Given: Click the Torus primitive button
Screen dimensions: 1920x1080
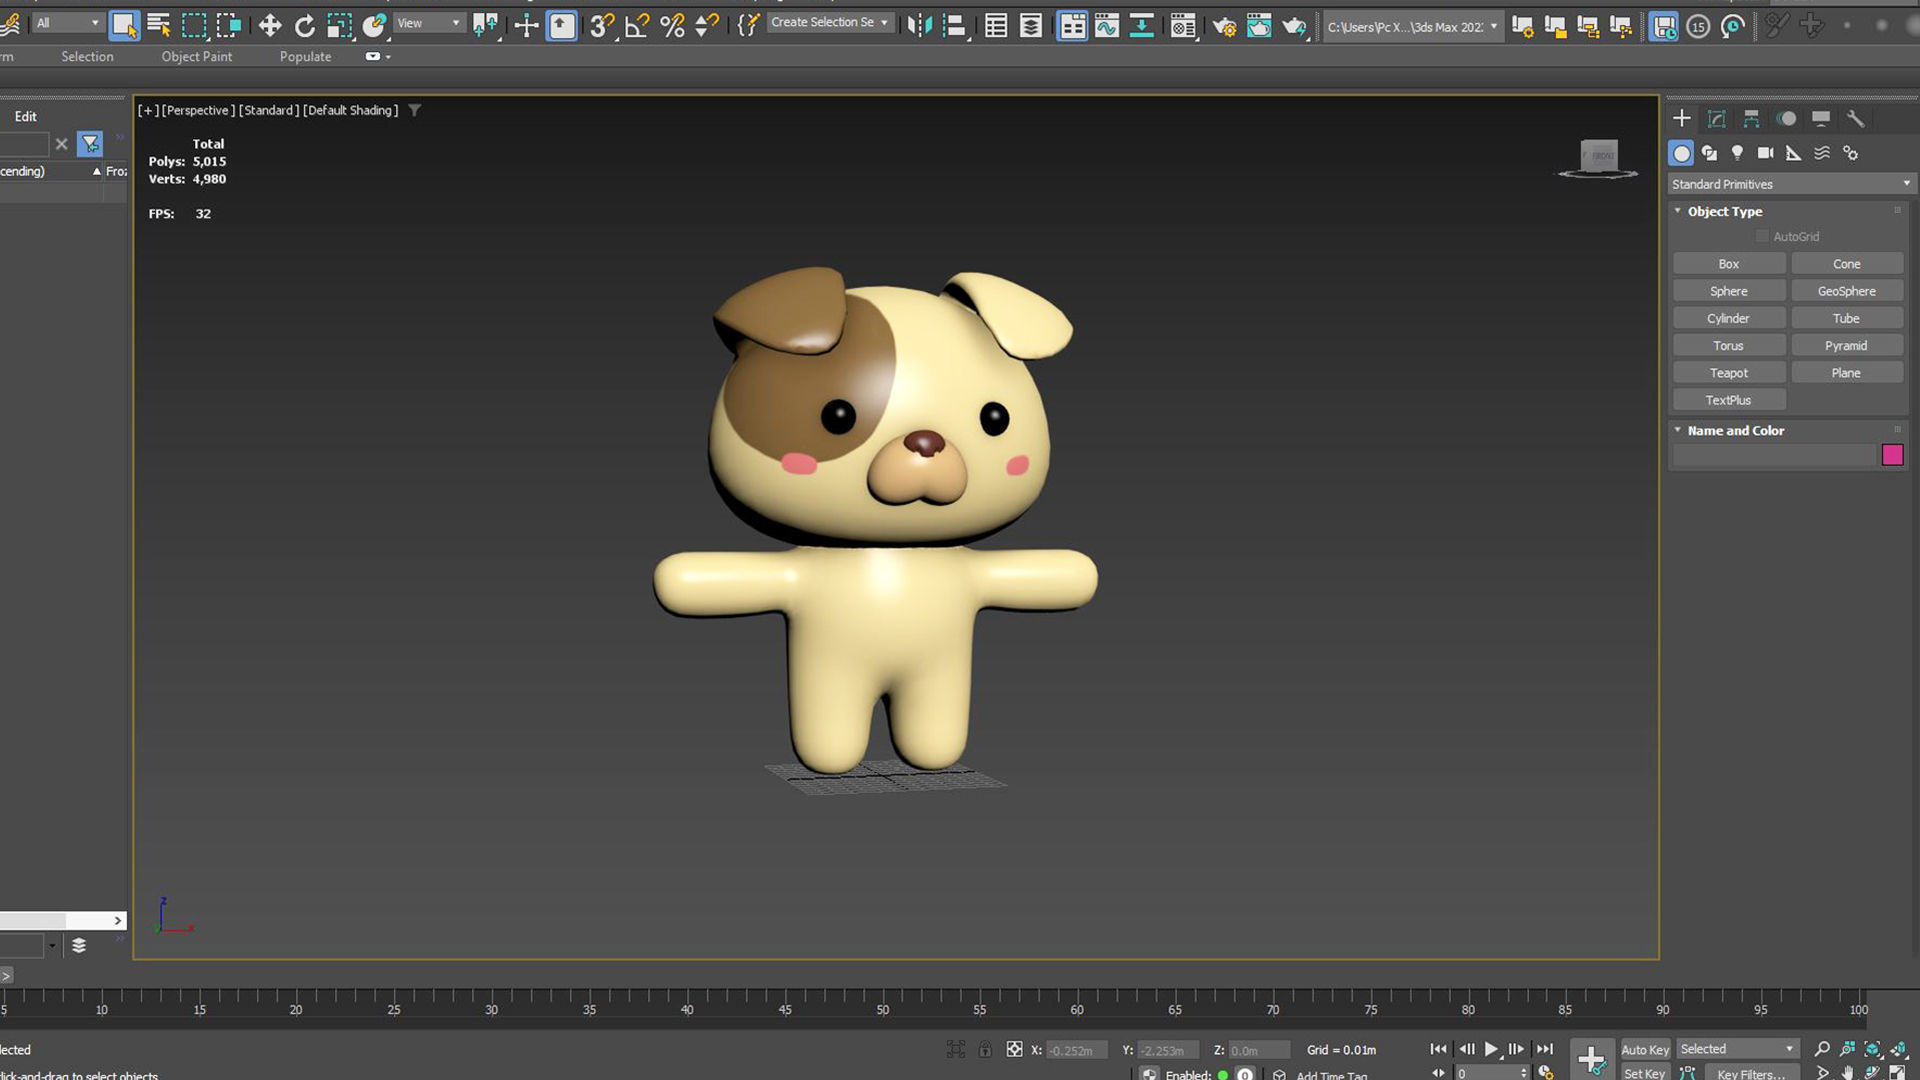Looking at the screenshot, I should tap(1729, 346).
